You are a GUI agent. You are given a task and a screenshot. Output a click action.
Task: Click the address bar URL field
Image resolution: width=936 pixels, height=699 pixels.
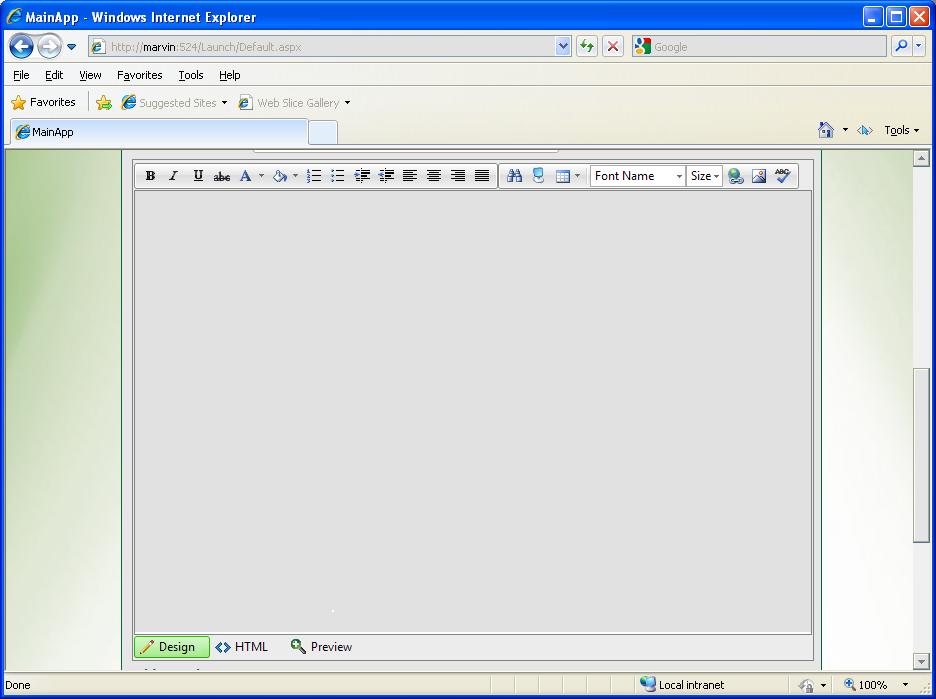322,47
